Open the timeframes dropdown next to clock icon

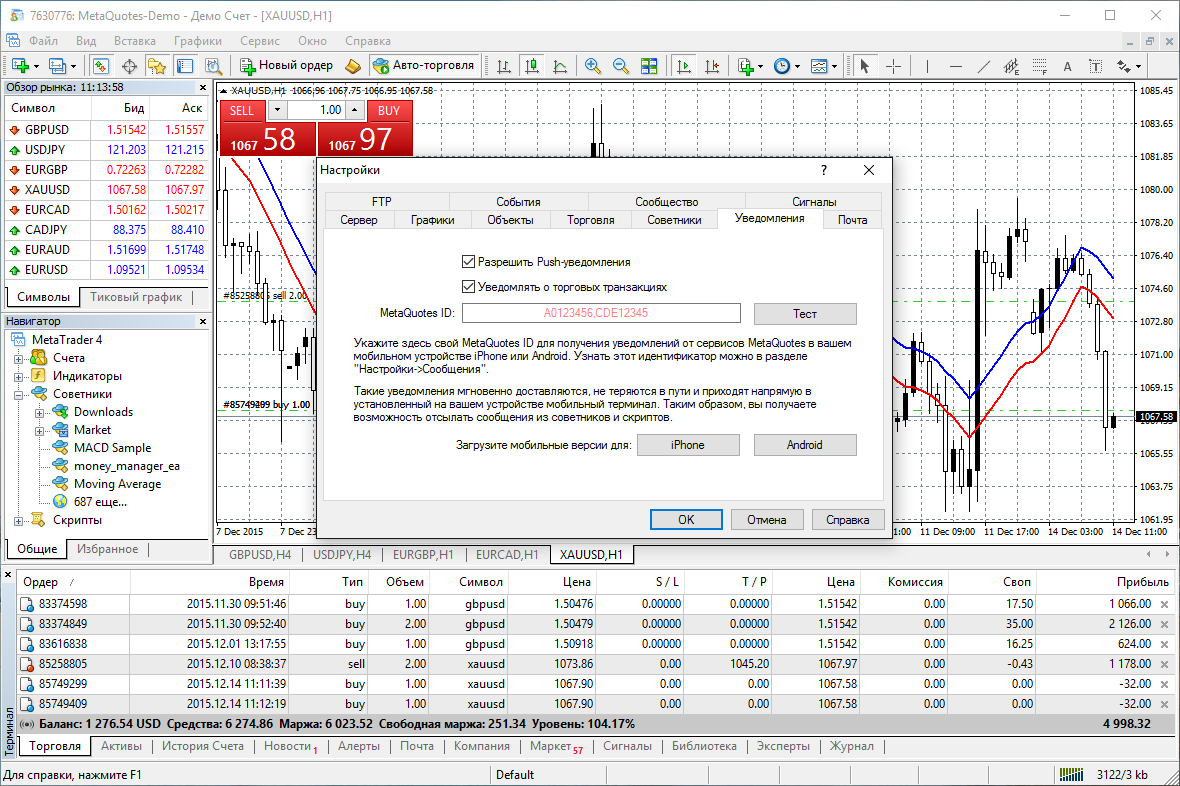[796, 66]
